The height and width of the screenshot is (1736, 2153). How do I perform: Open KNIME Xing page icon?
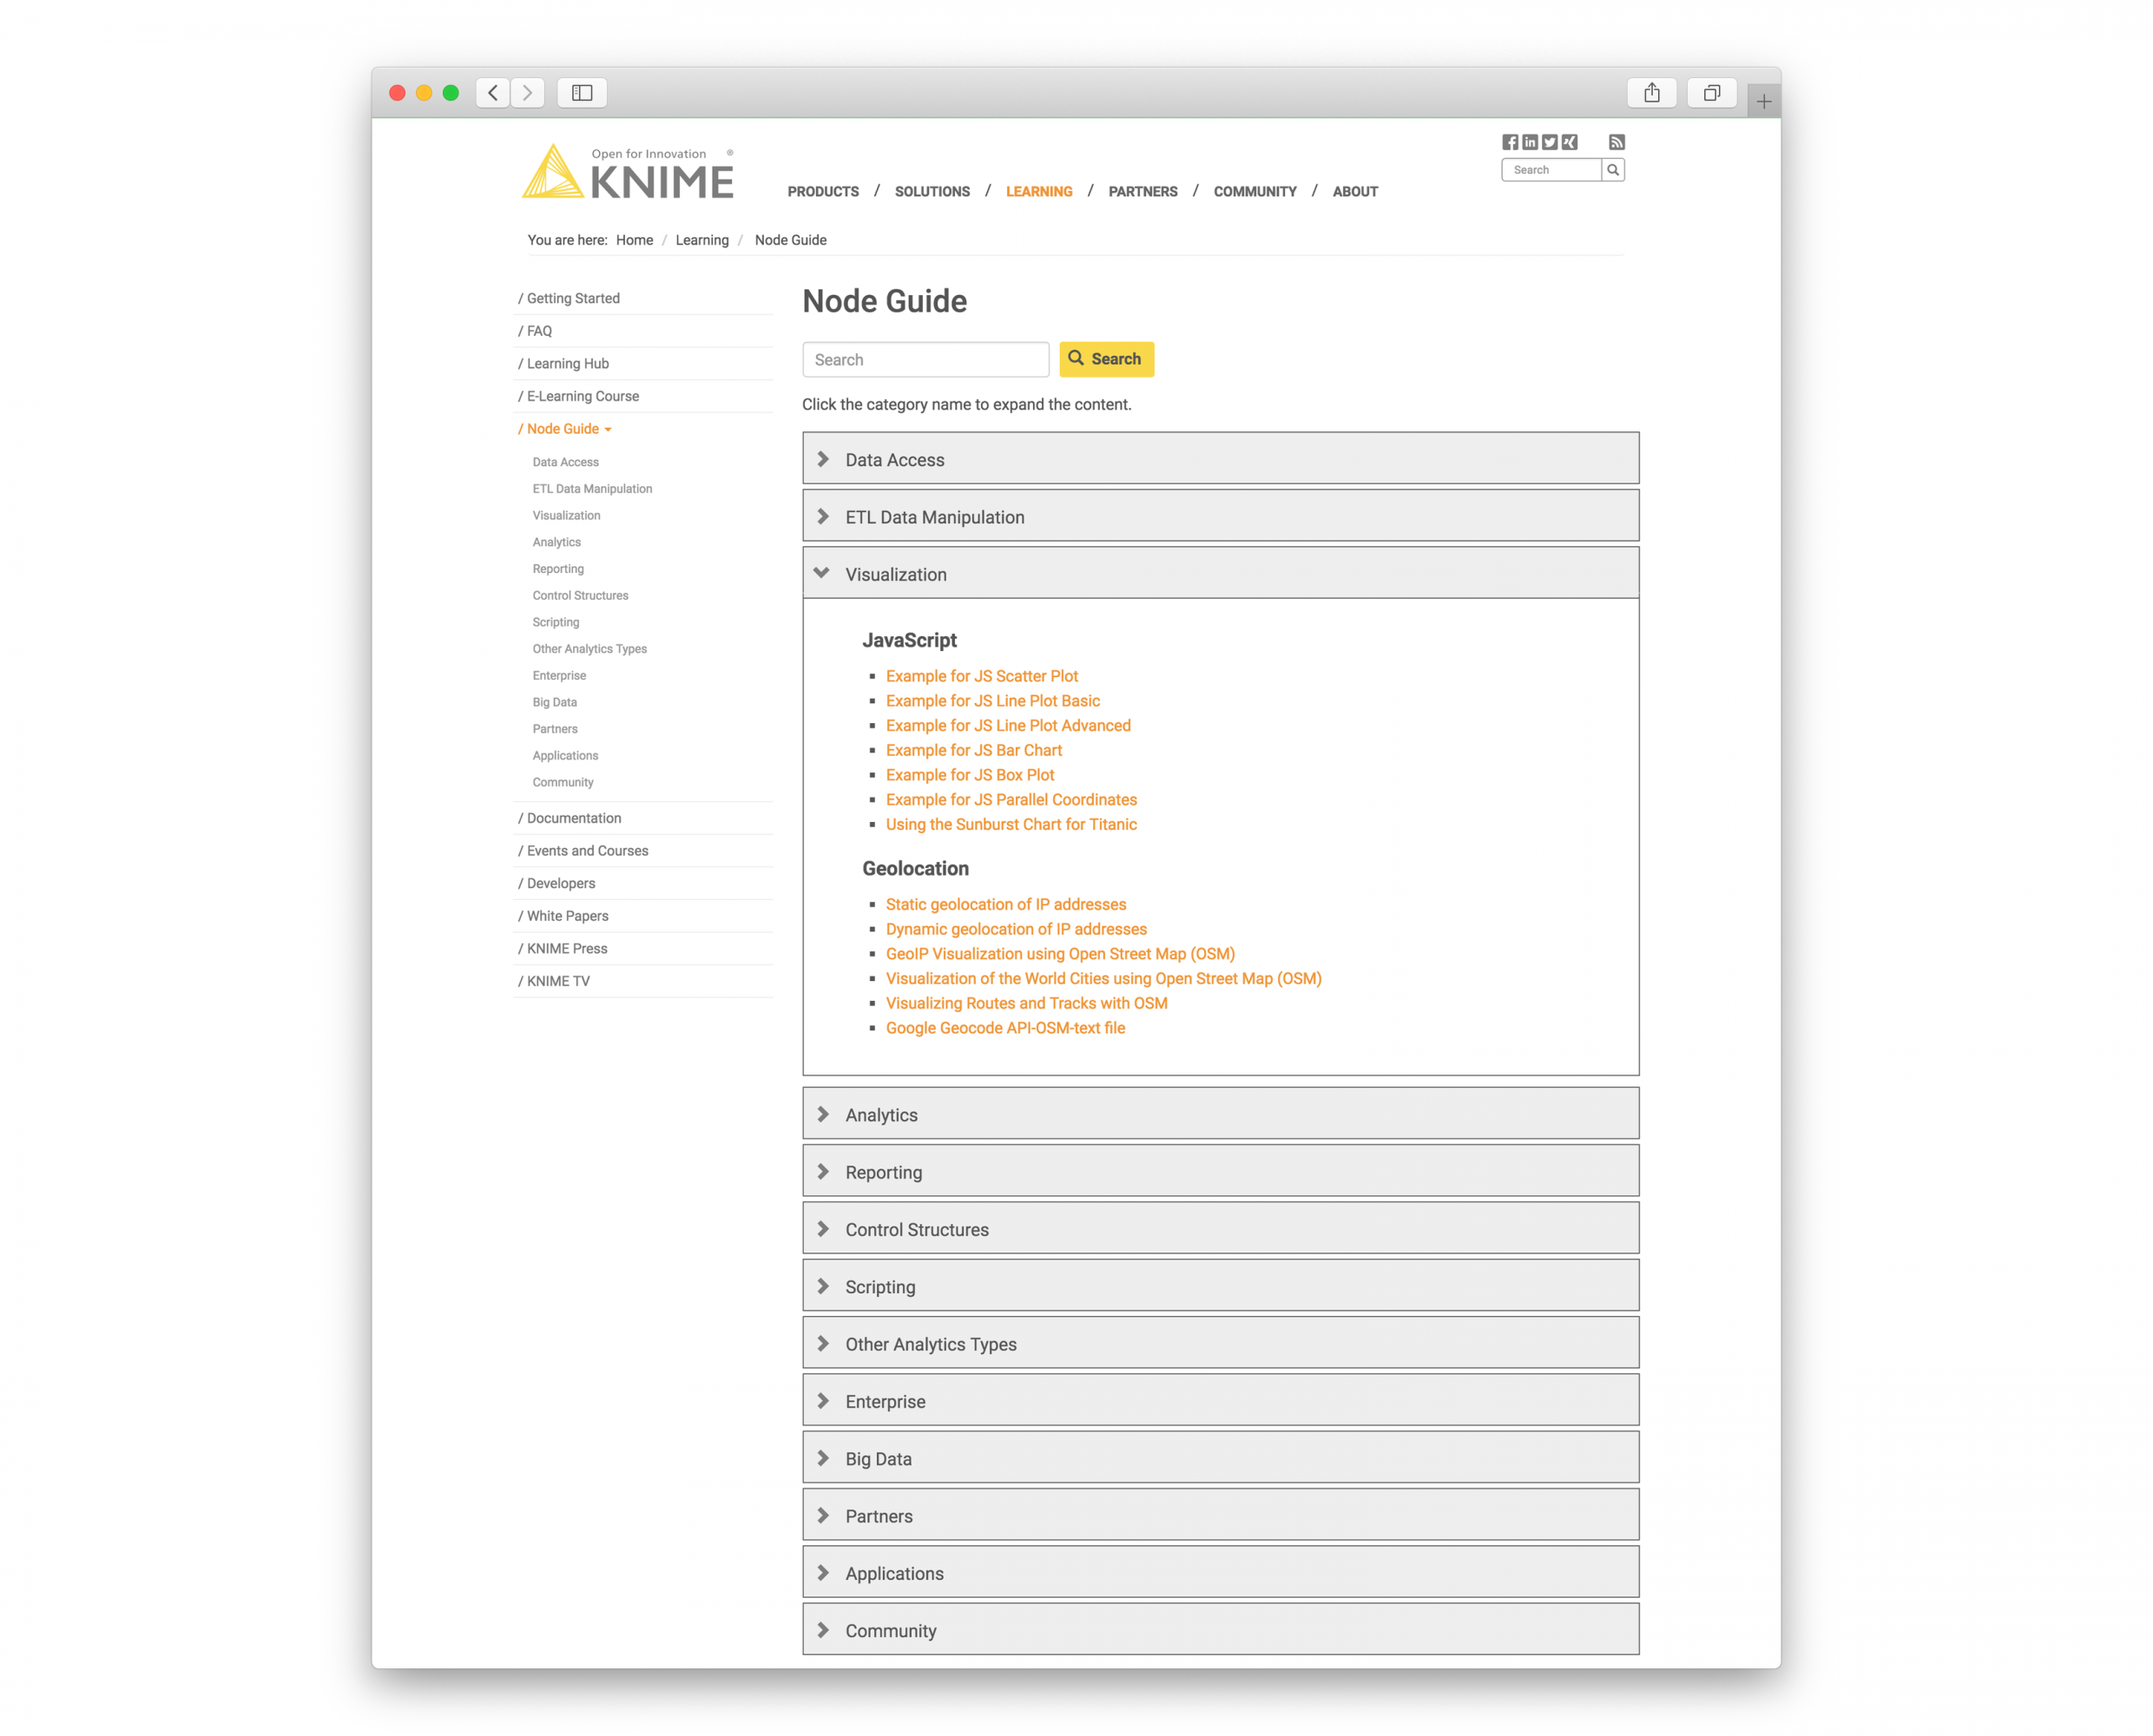[x=1570, y=142]
